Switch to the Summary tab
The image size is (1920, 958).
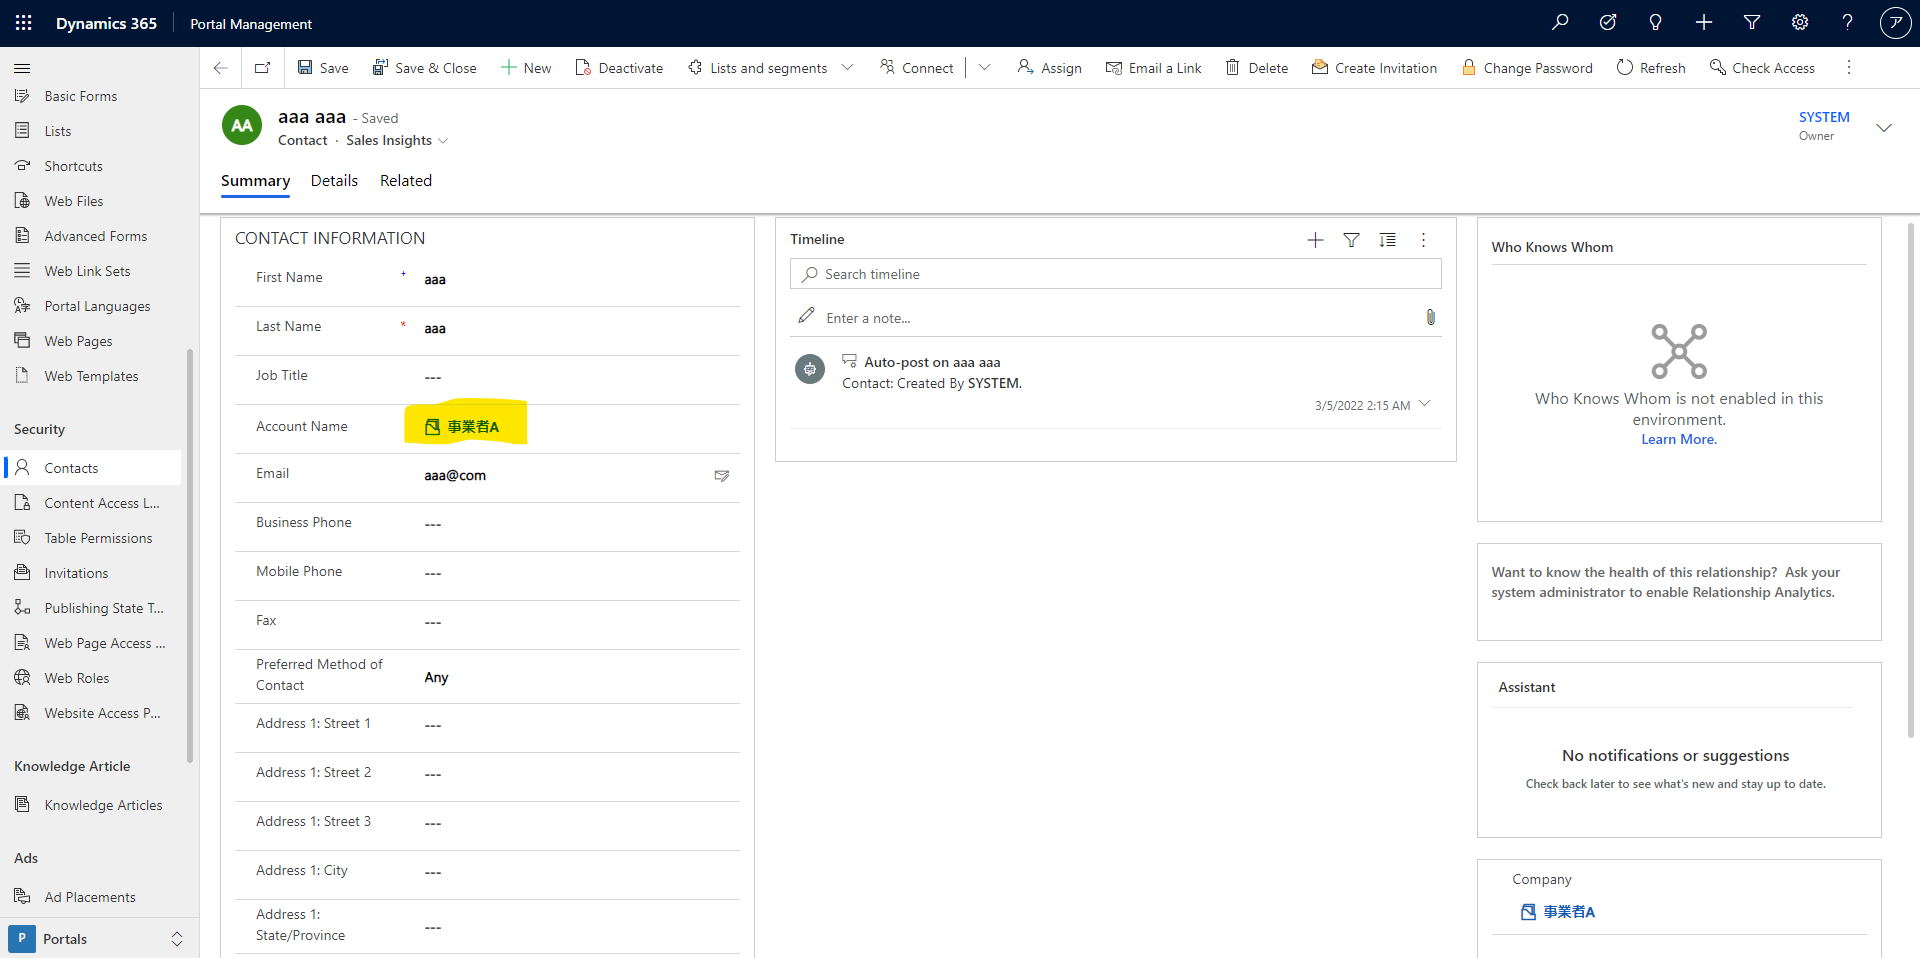click(x=255, y=181)
